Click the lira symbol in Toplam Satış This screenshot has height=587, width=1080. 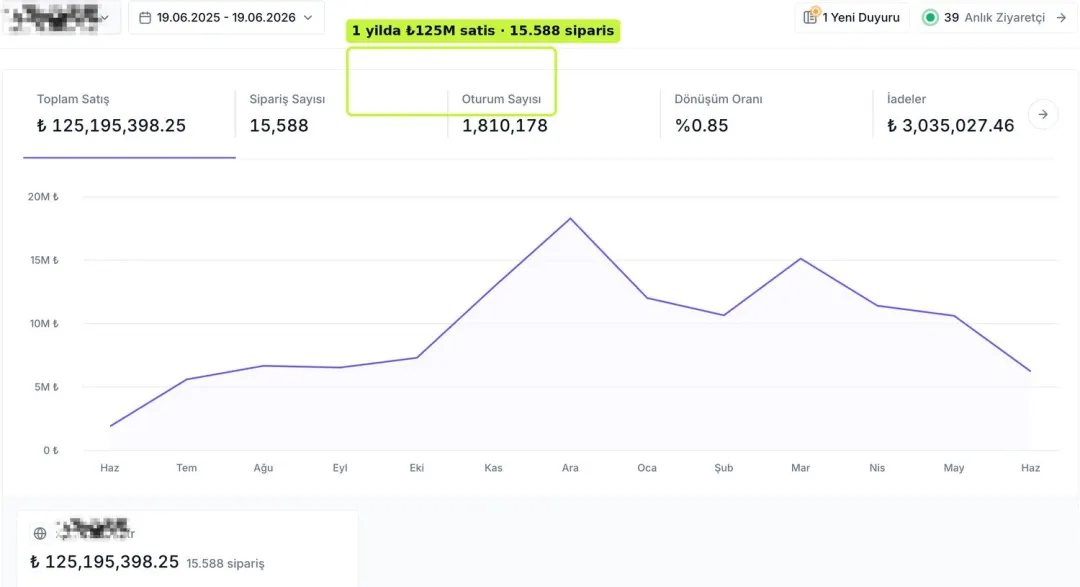[x=41, y=125]
